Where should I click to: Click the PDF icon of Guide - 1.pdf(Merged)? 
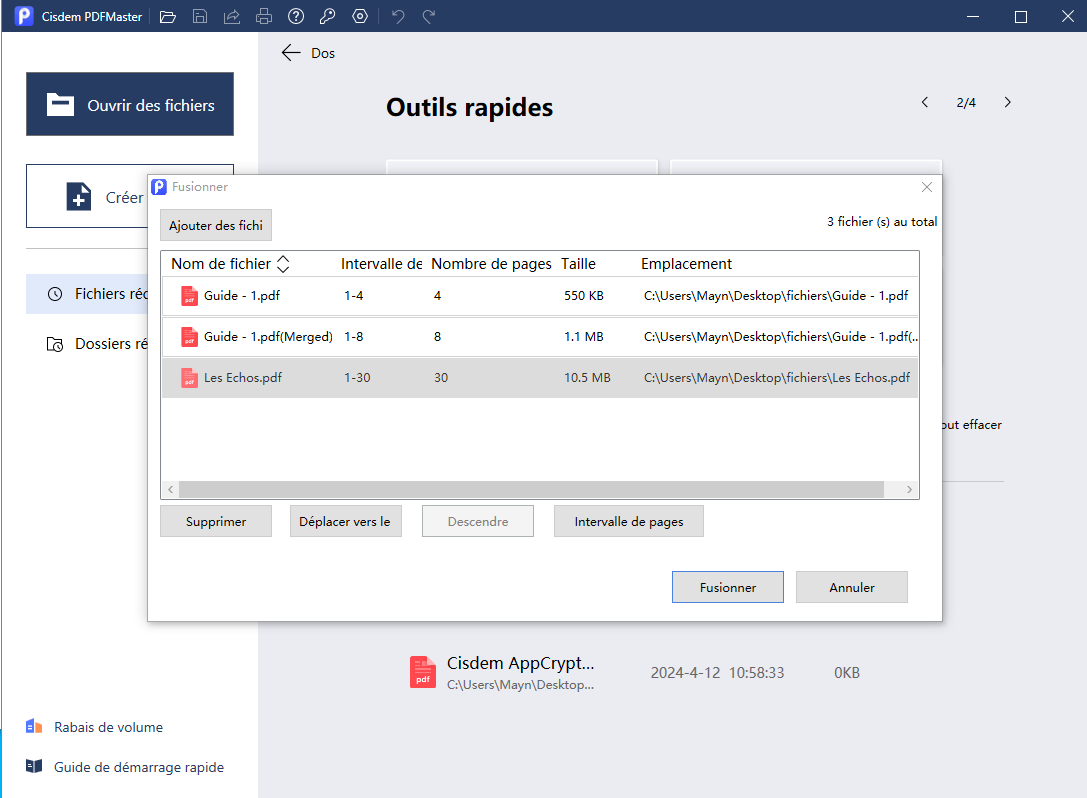pos(189,337)
